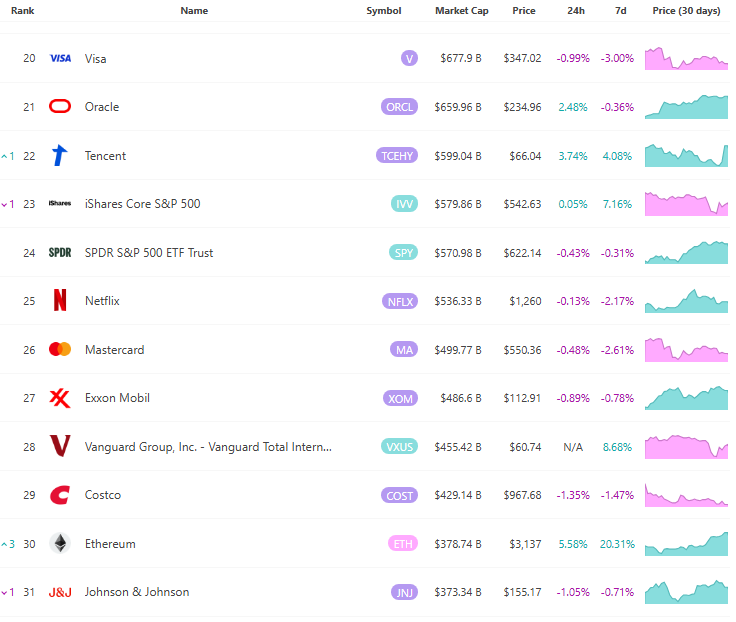The width and height of the screenshot is (736, 622).
Task: Click the Oracle red oval logo
Action: tap(60, 107)
